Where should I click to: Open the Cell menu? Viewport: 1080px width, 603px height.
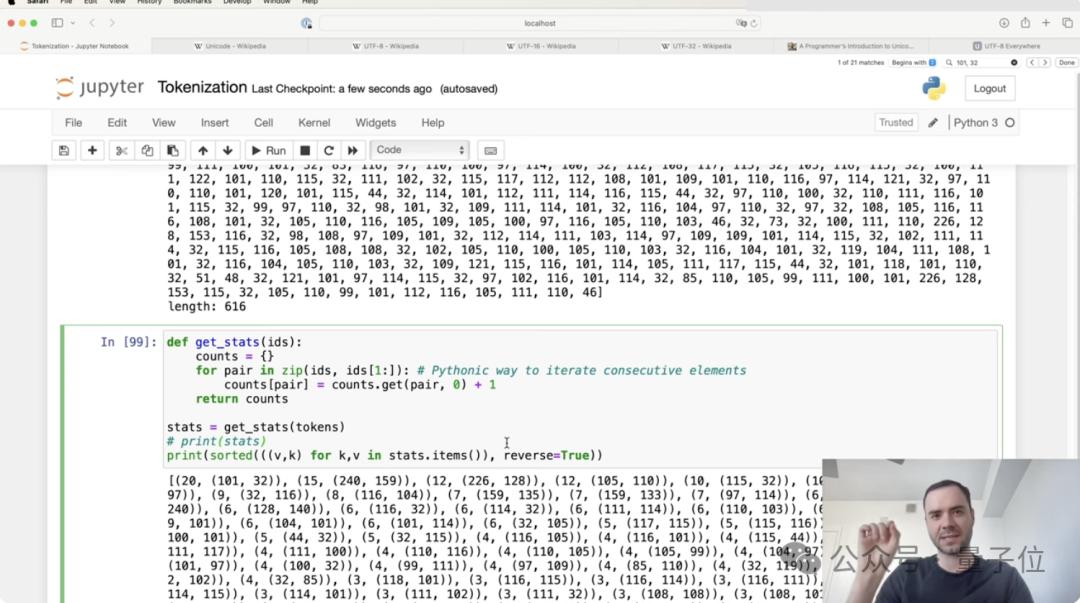pos(263,122)
